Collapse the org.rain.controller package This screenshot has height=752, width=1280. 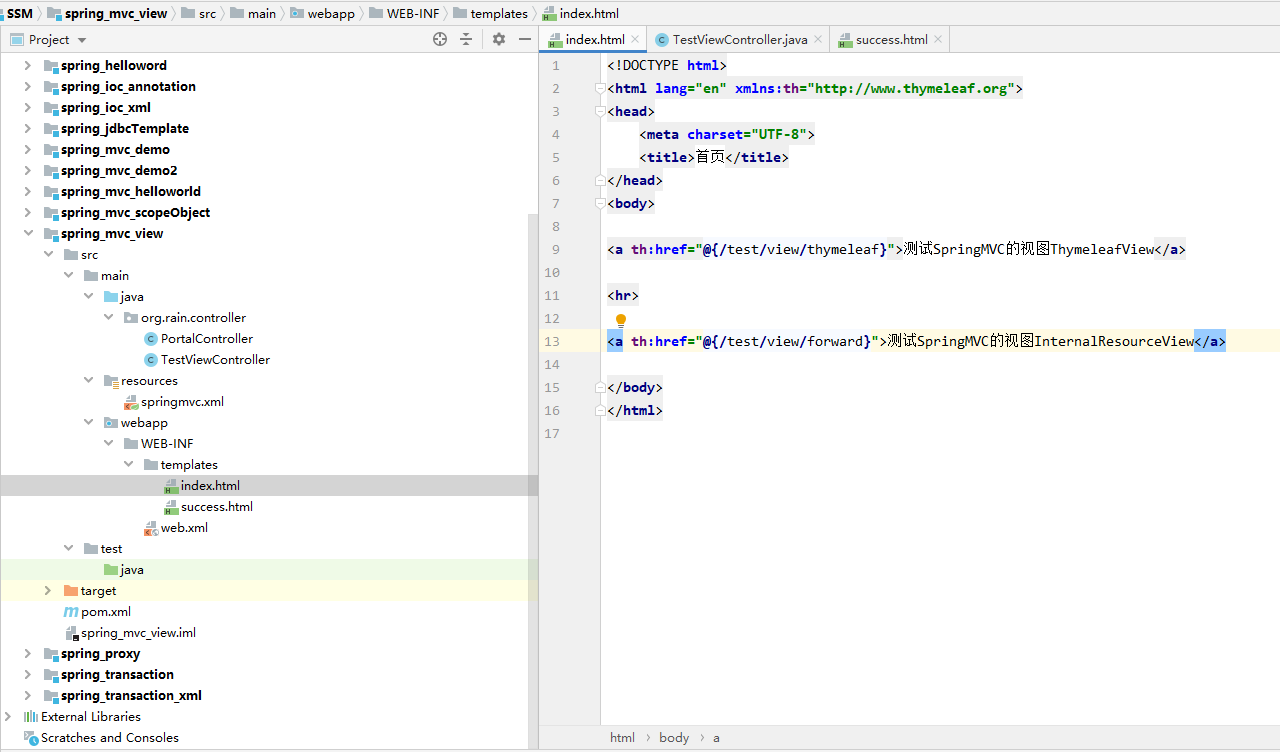(x=108, y=318)
